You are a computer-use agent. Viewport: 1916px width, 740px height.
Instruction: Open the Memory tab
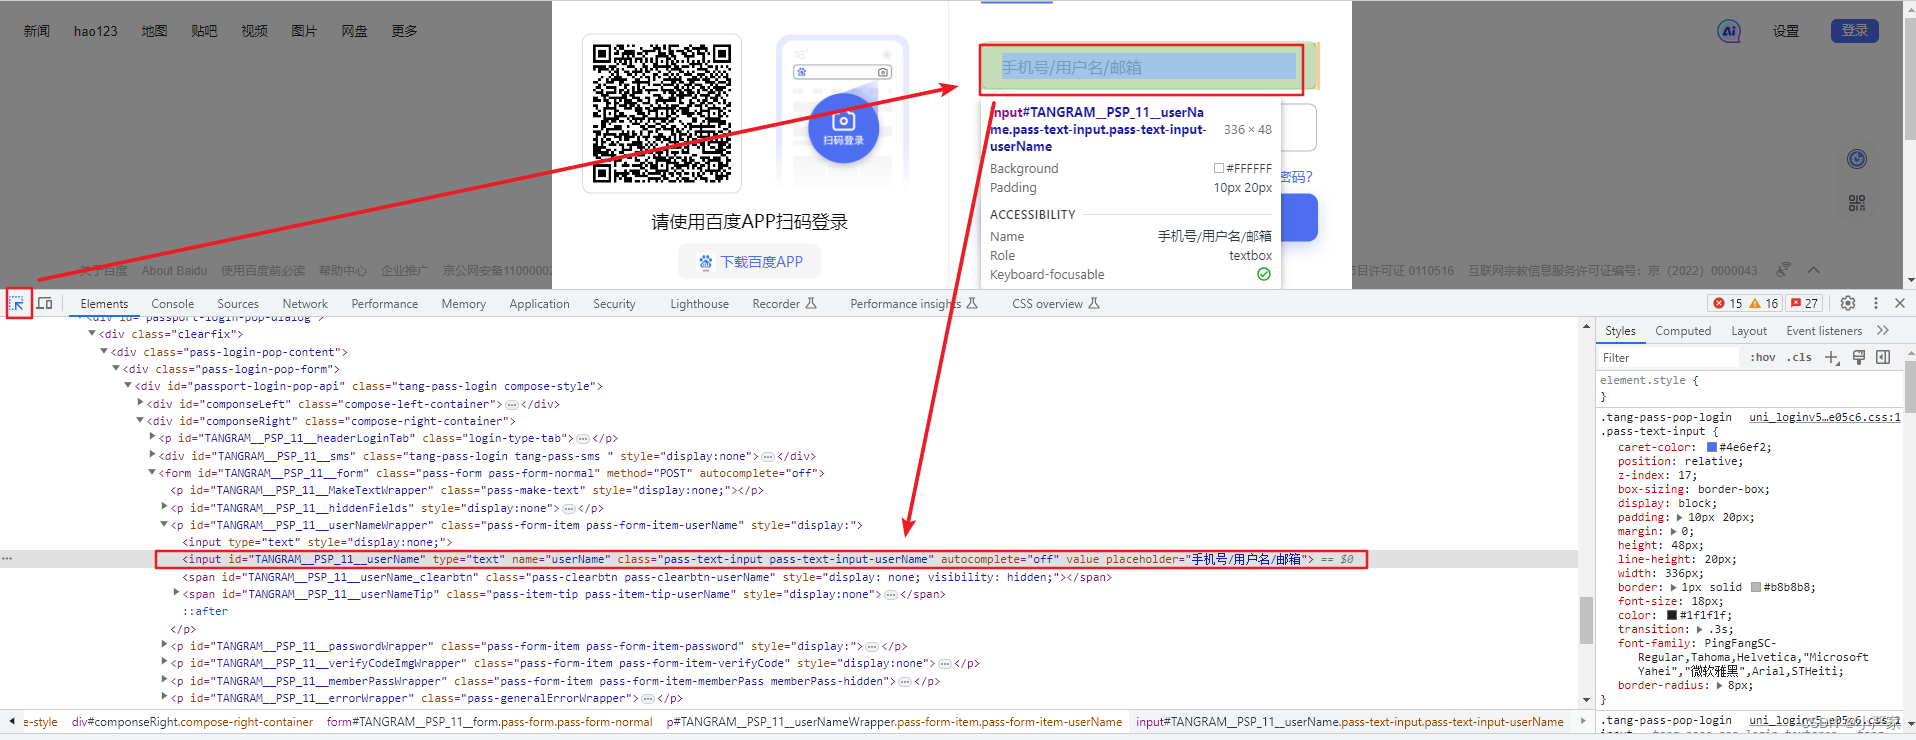464,304
